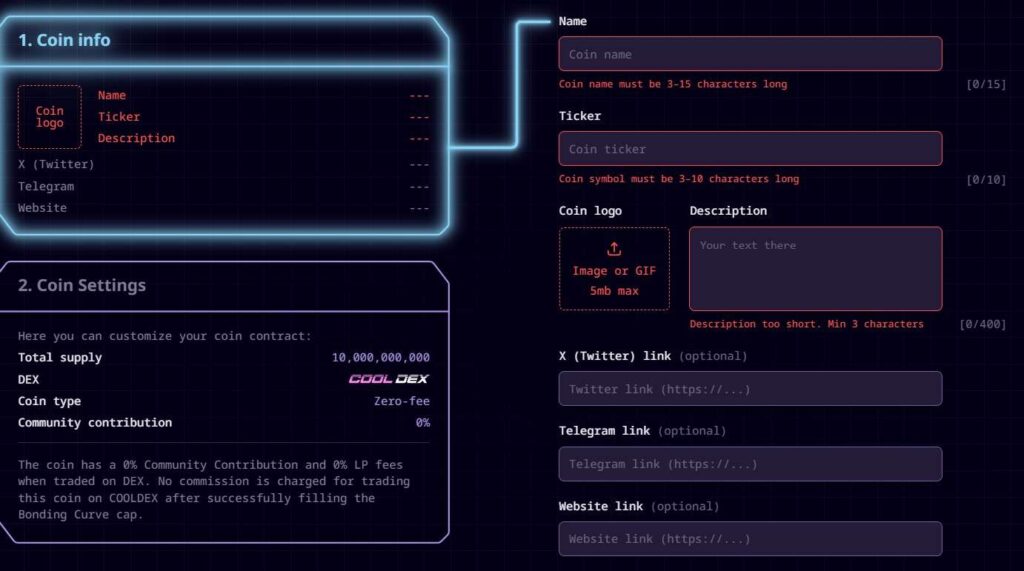Click the Website row in Coin info
The width and height of the screenshot is (1024, 571).
(x=223, y=208)
